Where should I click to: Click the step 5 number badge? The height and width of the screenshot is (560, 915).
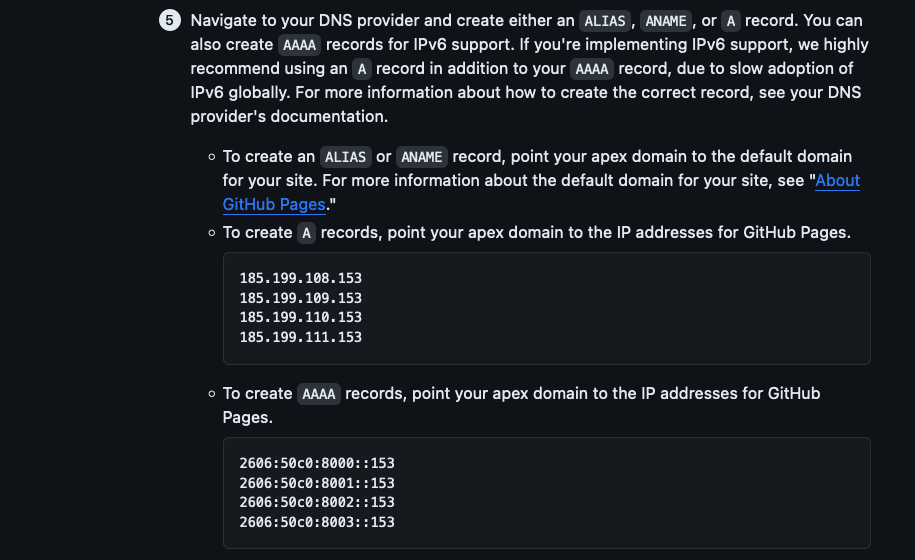coord(169,20)
